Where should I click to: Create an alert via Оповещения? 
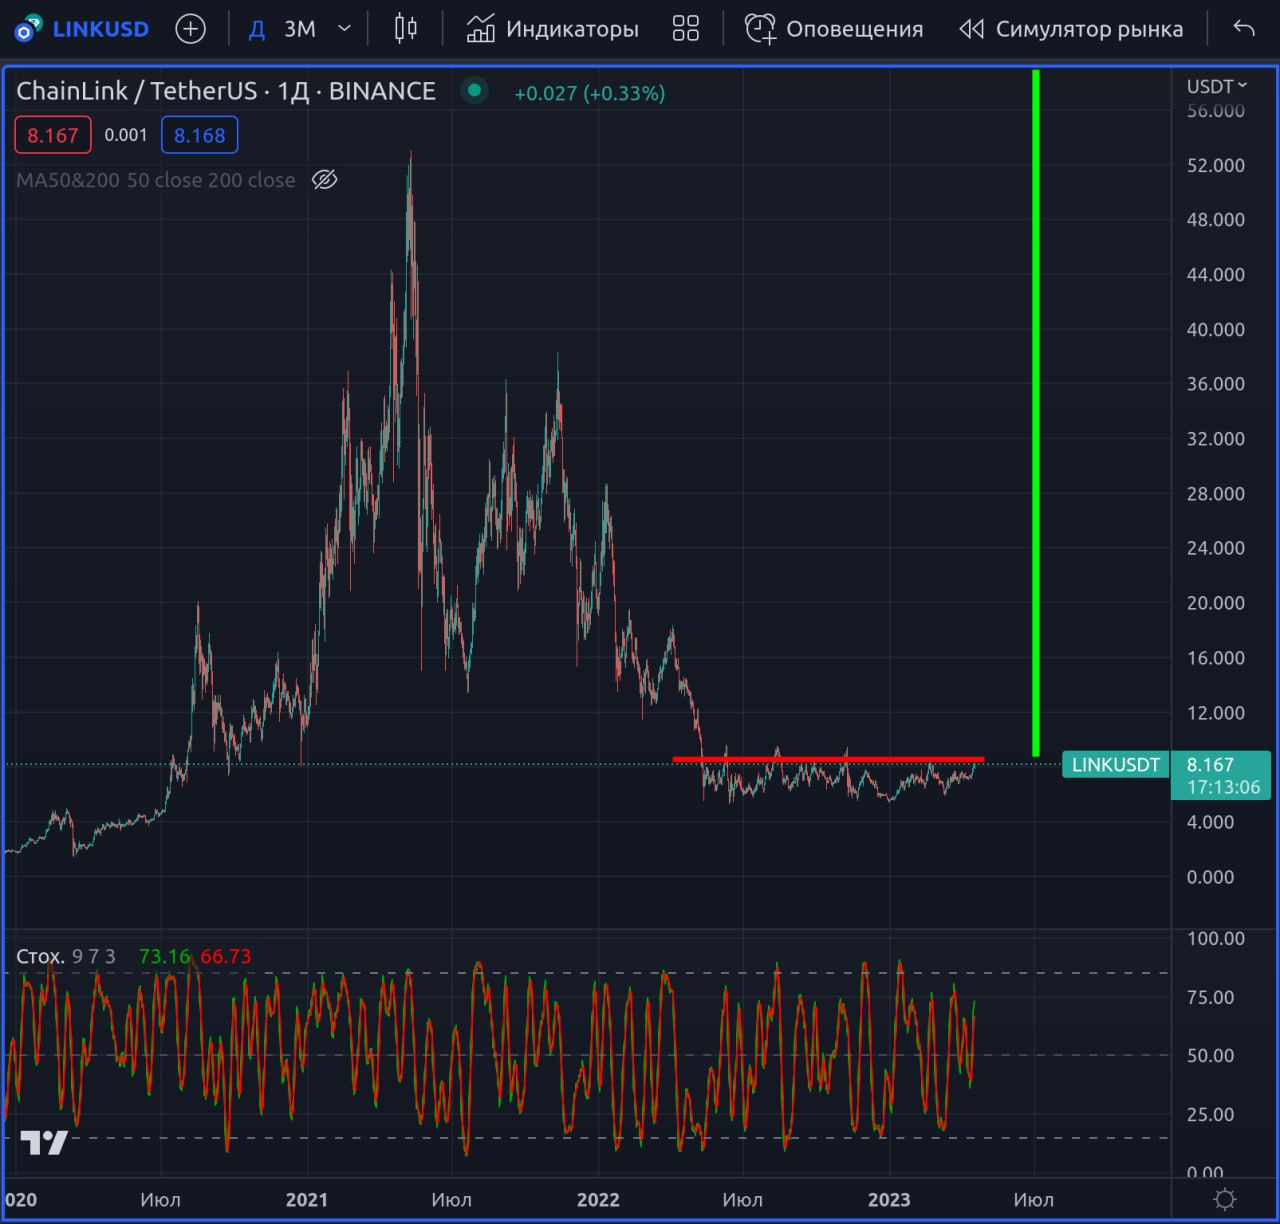(834, 29)
